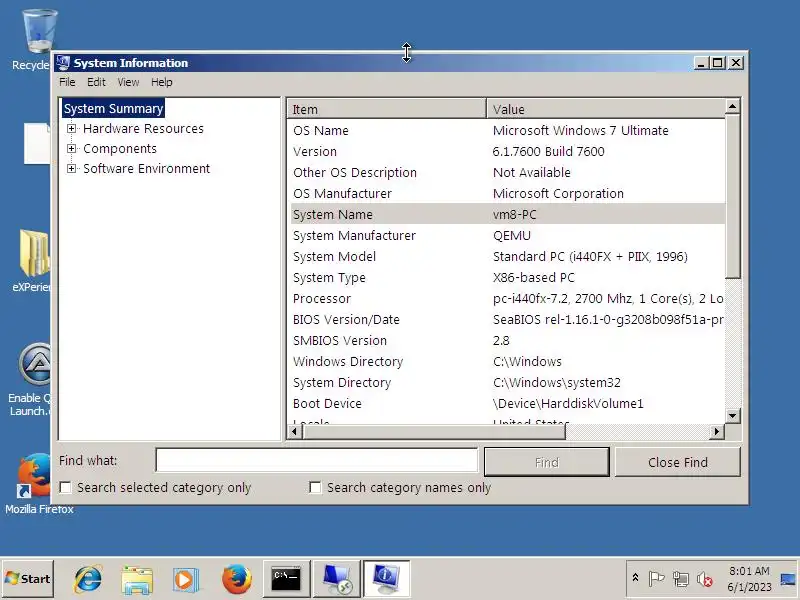Open Action Center flag tray icon

[x=656, y=579]
